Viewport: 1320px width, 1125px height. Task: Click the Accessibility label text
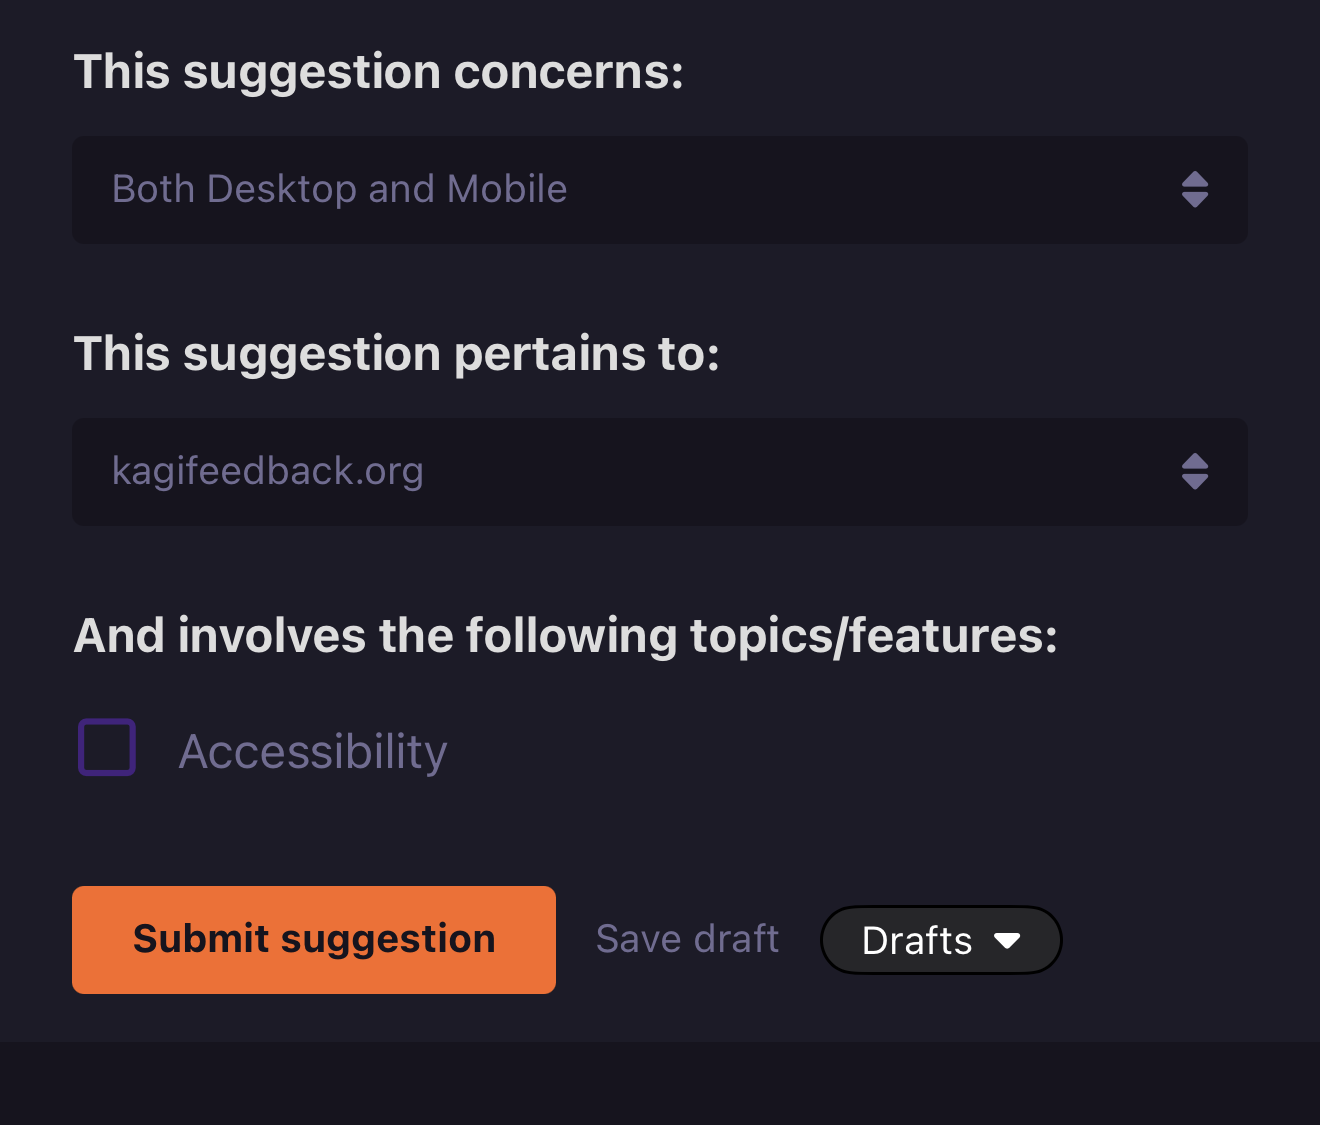[313, 752]
